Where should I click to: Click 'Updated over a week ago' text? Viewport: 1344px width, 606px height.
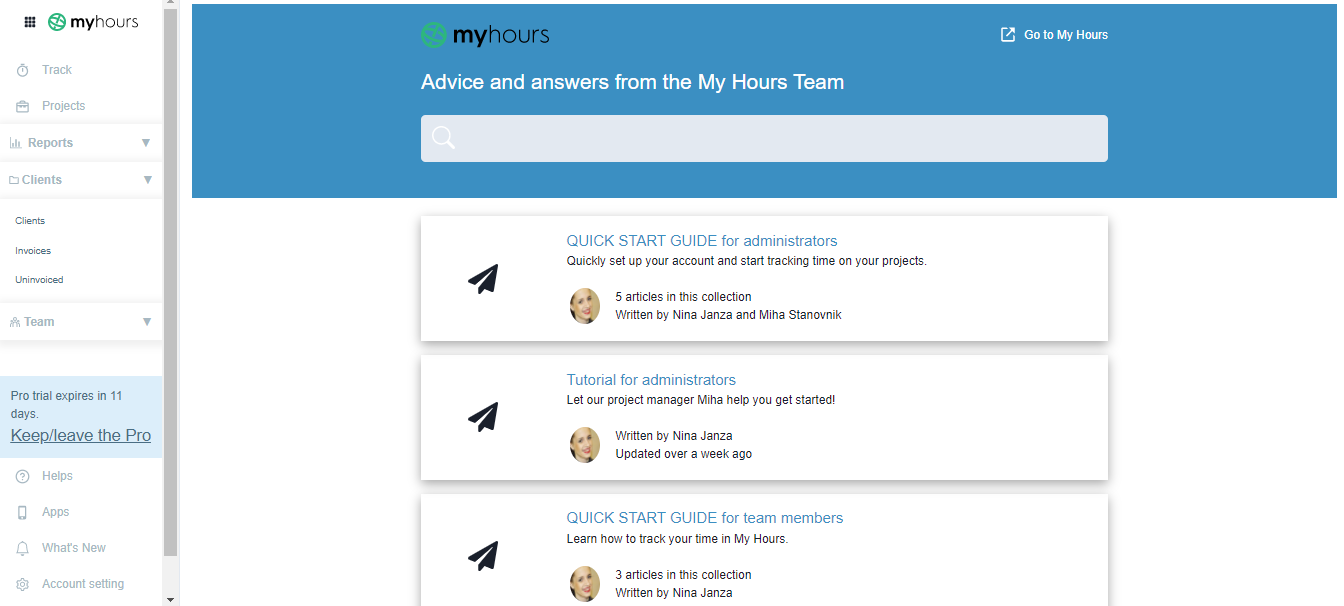coord(683,454)
